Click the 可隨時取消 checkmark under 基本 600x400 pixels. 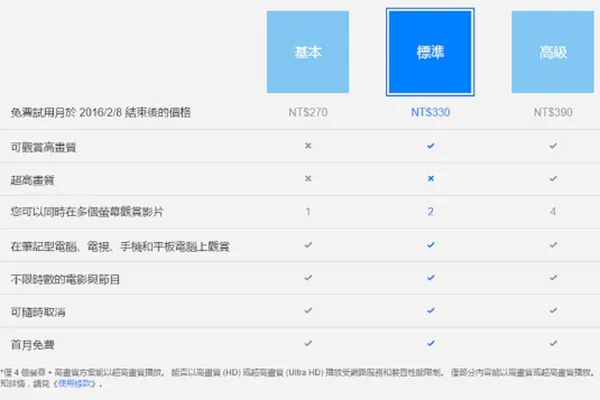point(308,310)
